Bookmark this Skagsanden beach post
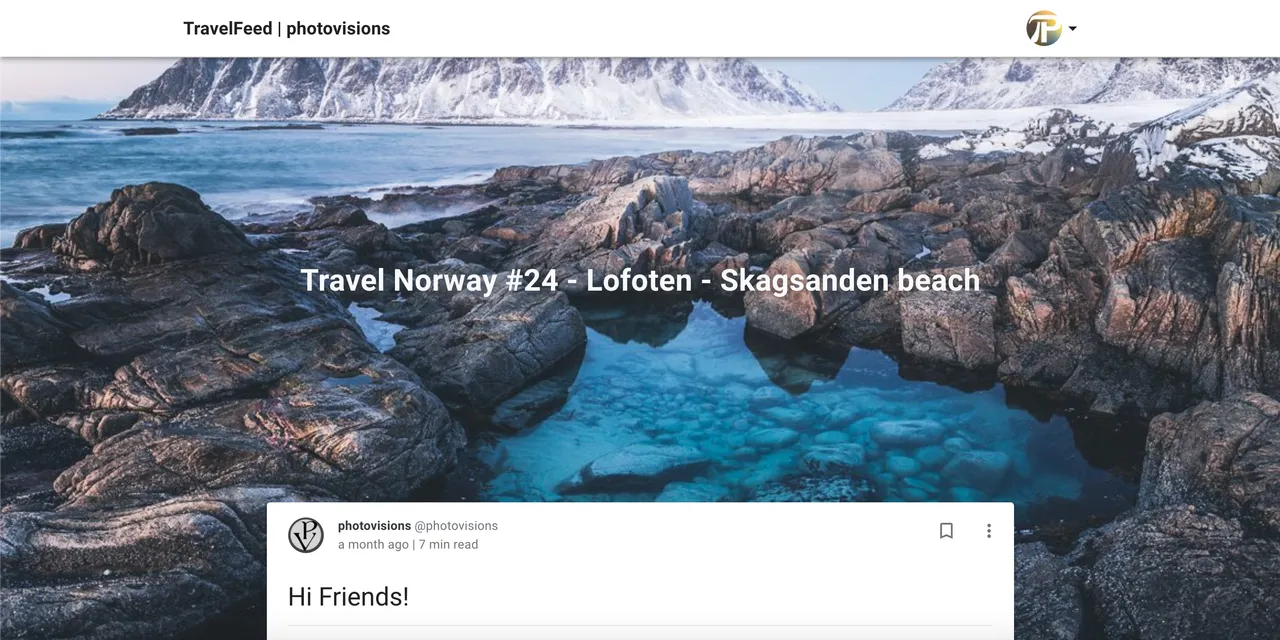This screenshot has width=1280, height=640. (x=946, y=531)
